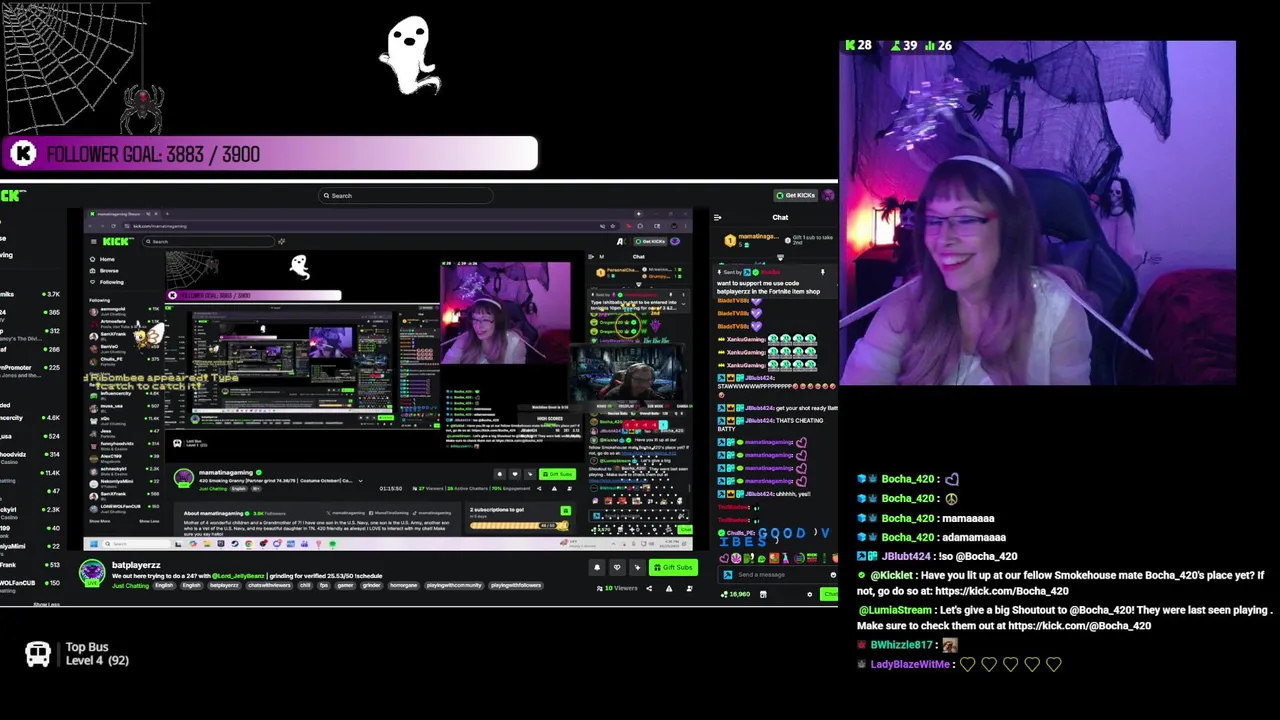Click the Top Bus Level 4 overlay icon
Viewport: 1280px width, 720px height.
point(38,654)
